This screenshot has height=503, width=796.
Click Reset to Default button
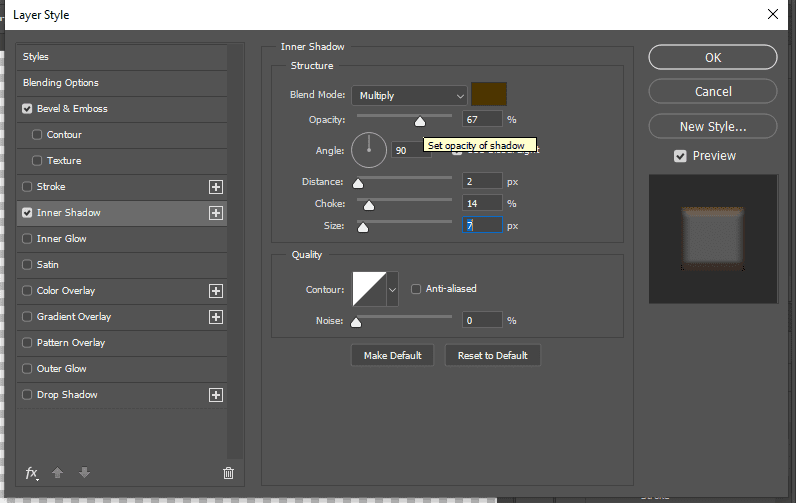pyautogui.click(x=492, y=355)
